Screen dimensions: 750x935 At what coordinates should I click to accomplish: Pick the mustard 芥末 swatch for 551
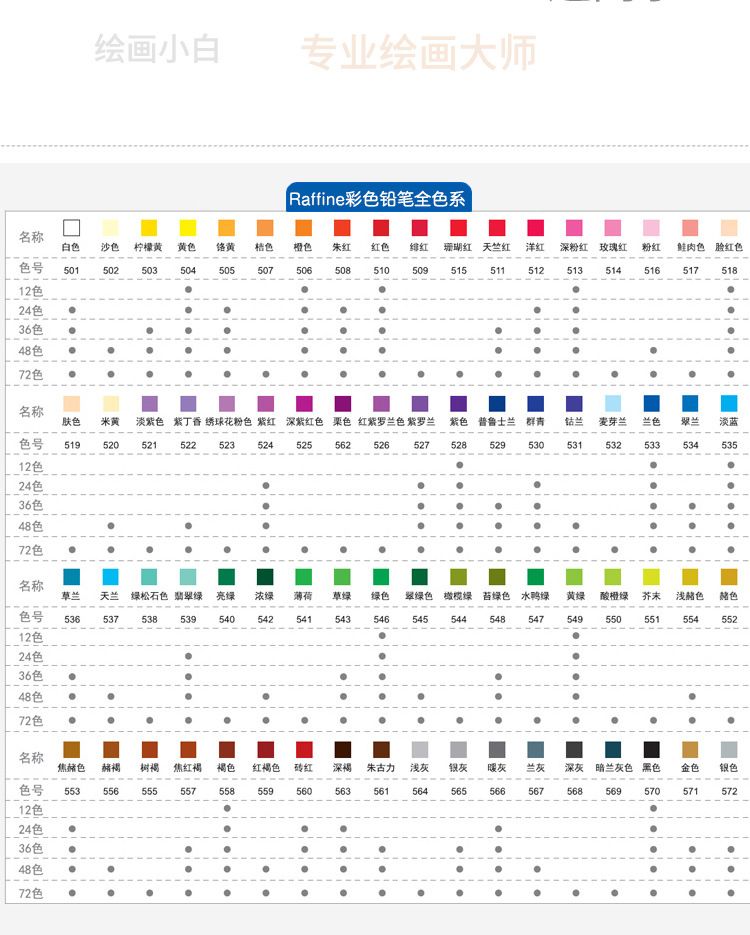point(652,577)
